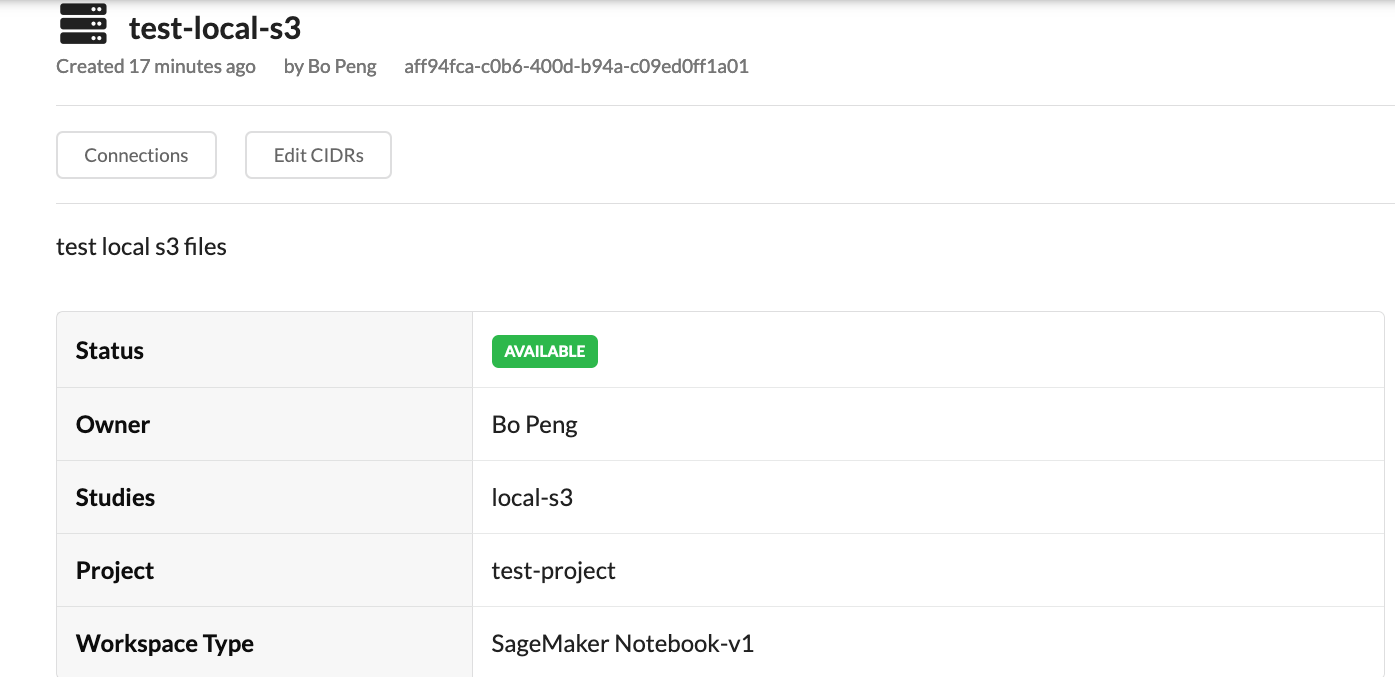Click the Owner row label

[x=112, y=423]
